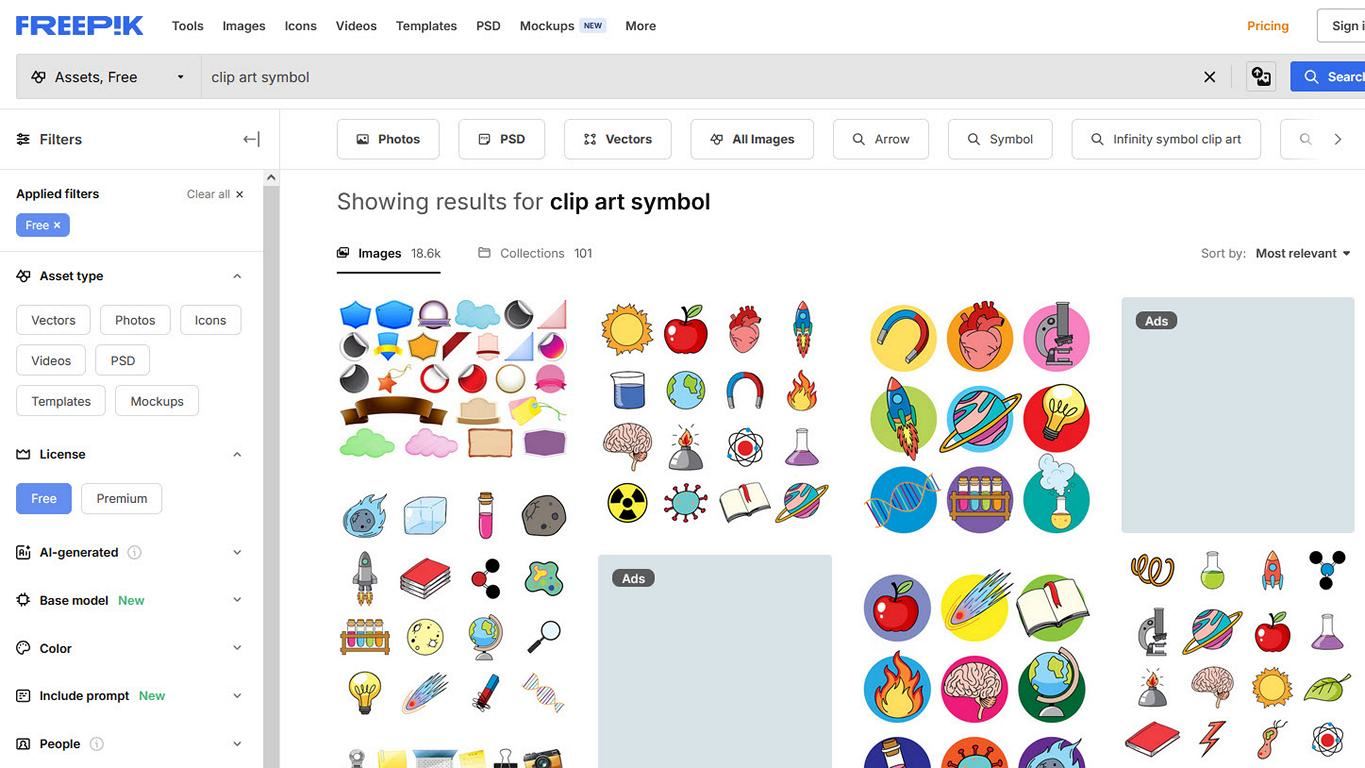Open the science circle icons thumbnail
Screen dimensions: 1365x768
point(979,416)
